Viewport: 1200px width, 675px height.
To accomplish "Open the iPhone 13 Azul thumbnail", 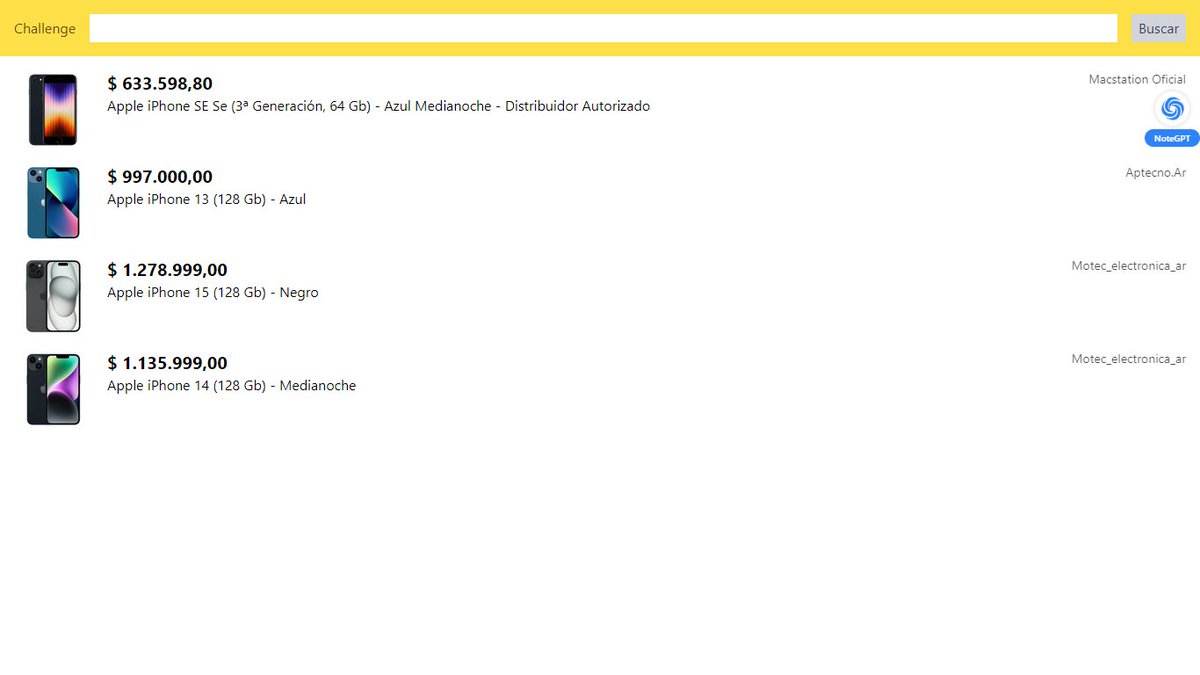I will pos(53,203).
